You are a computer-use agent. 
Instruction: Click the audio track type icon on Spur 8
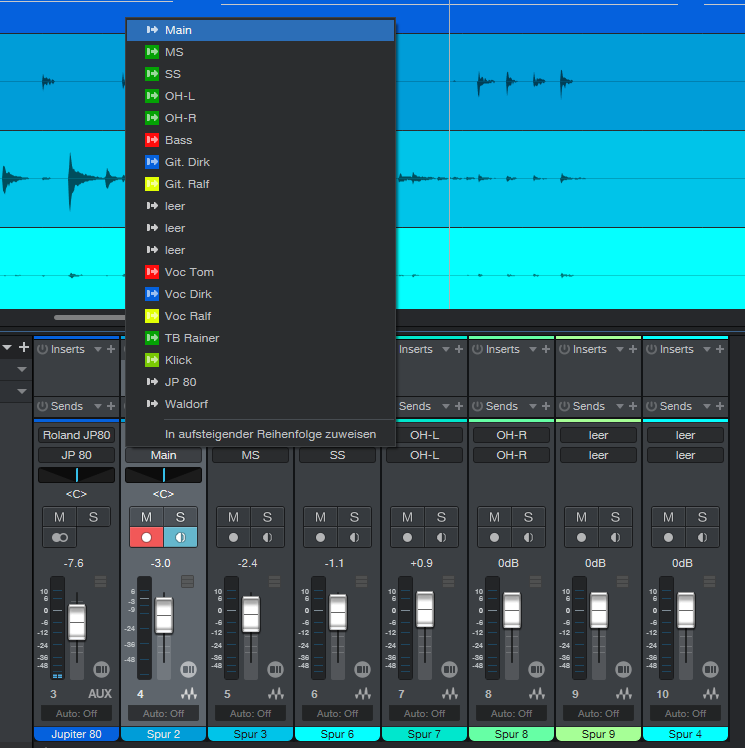(537, 693)
